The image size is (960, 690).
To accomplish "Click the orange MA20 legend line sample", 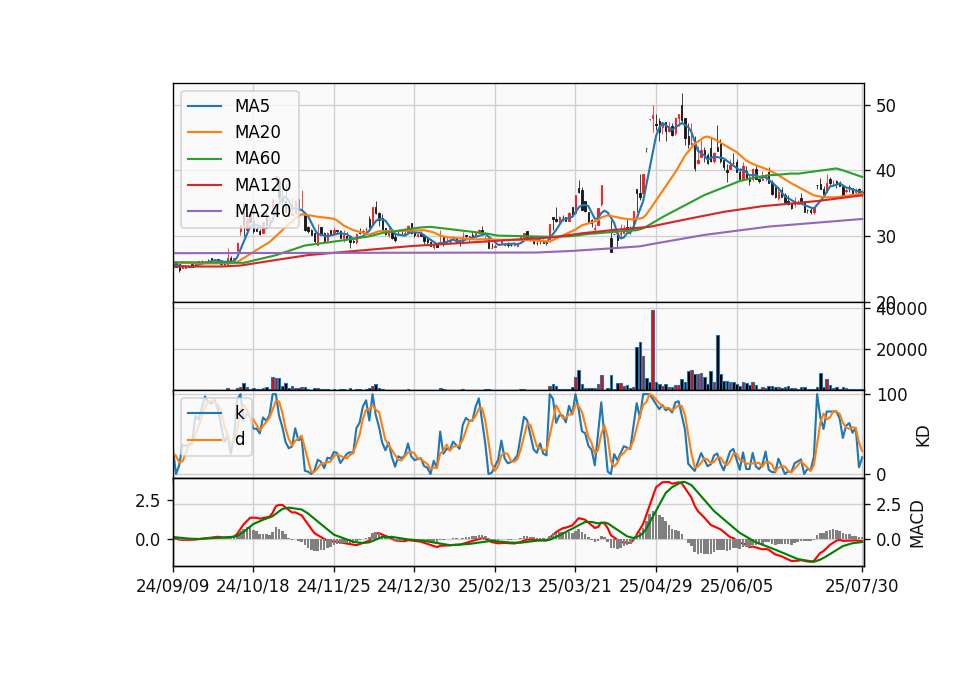I will tap(204, 132).
